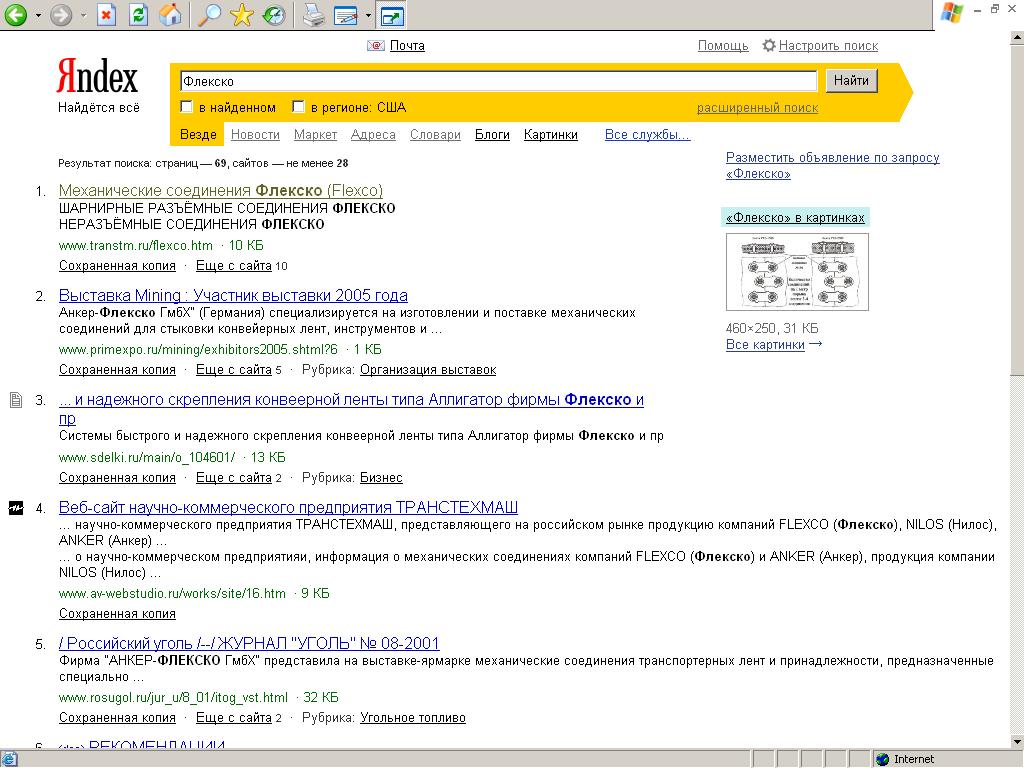
Task: Print the page using the printer icon
Action: click(x=313, y=15)
